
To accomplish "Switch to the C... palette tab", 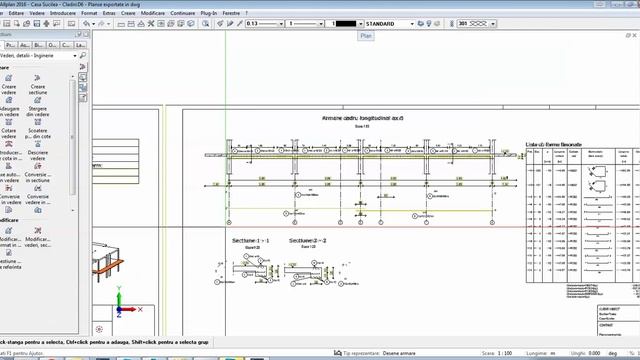I will point(66,45).
